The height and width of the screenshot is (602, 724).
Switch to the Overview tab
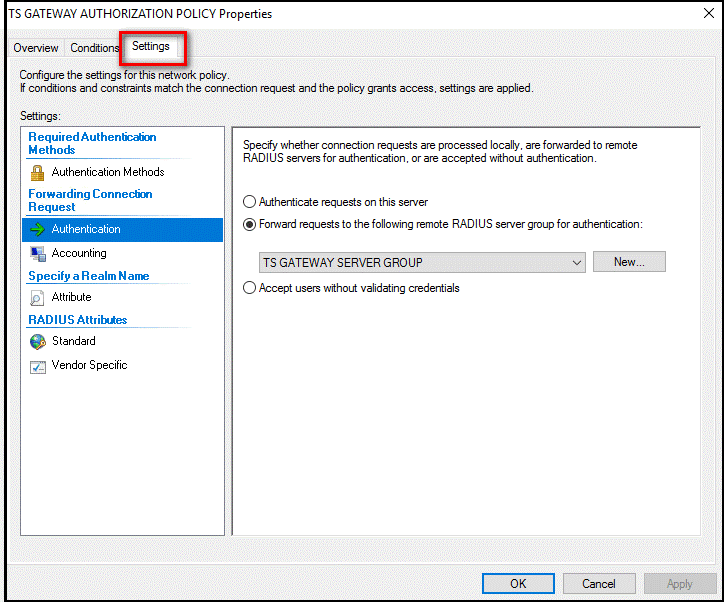(x=36, y=48)
